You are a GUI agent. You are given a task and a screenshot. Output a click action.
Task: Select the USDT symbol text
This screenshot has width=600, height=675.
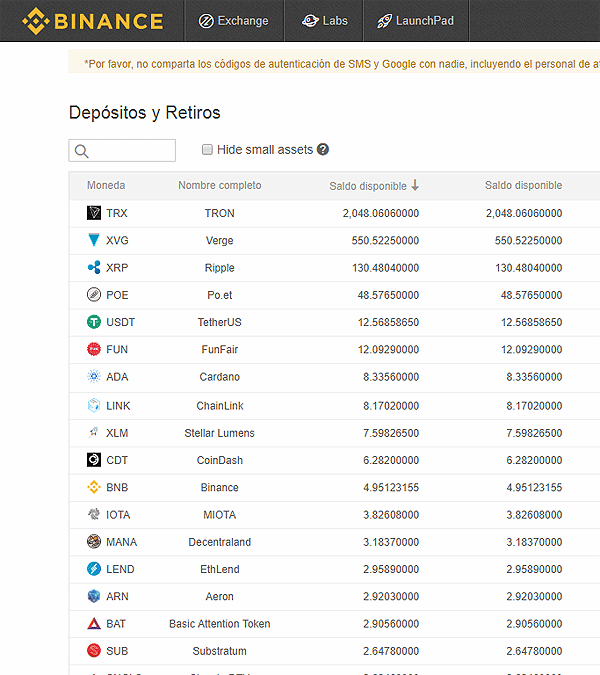click(121, 322)
